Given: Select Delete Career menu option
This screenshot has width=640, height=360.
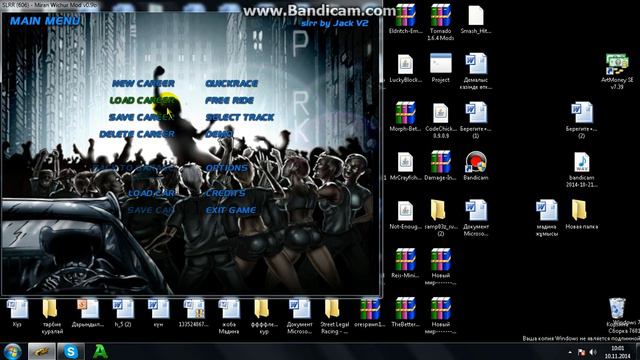Looking at the screenshot, I should (x=137, y=134).
